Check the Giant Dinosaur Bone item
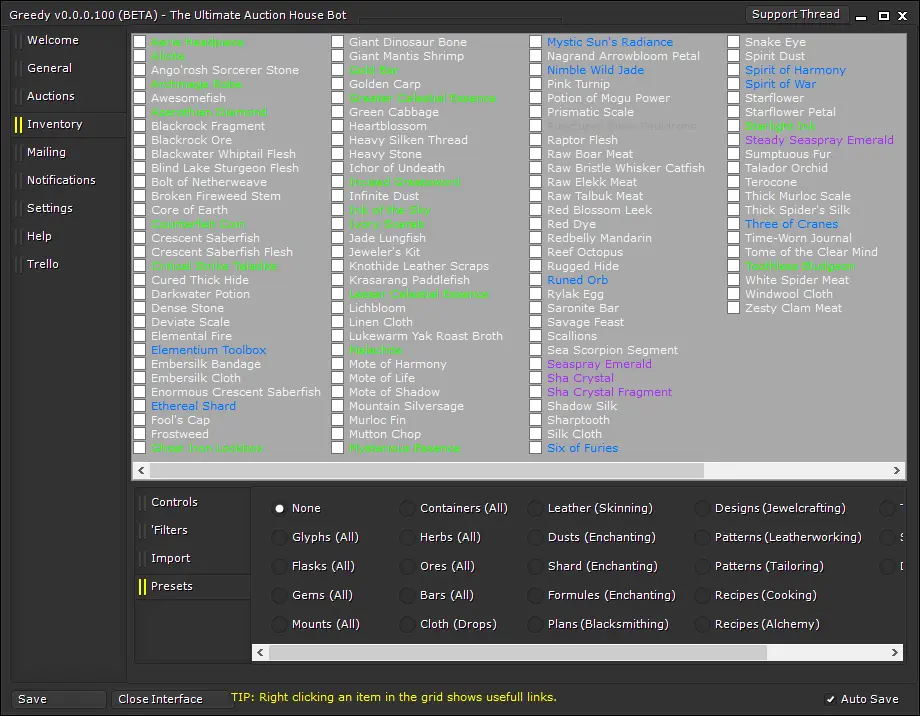 pyautogui.click(x=338, y=42)
